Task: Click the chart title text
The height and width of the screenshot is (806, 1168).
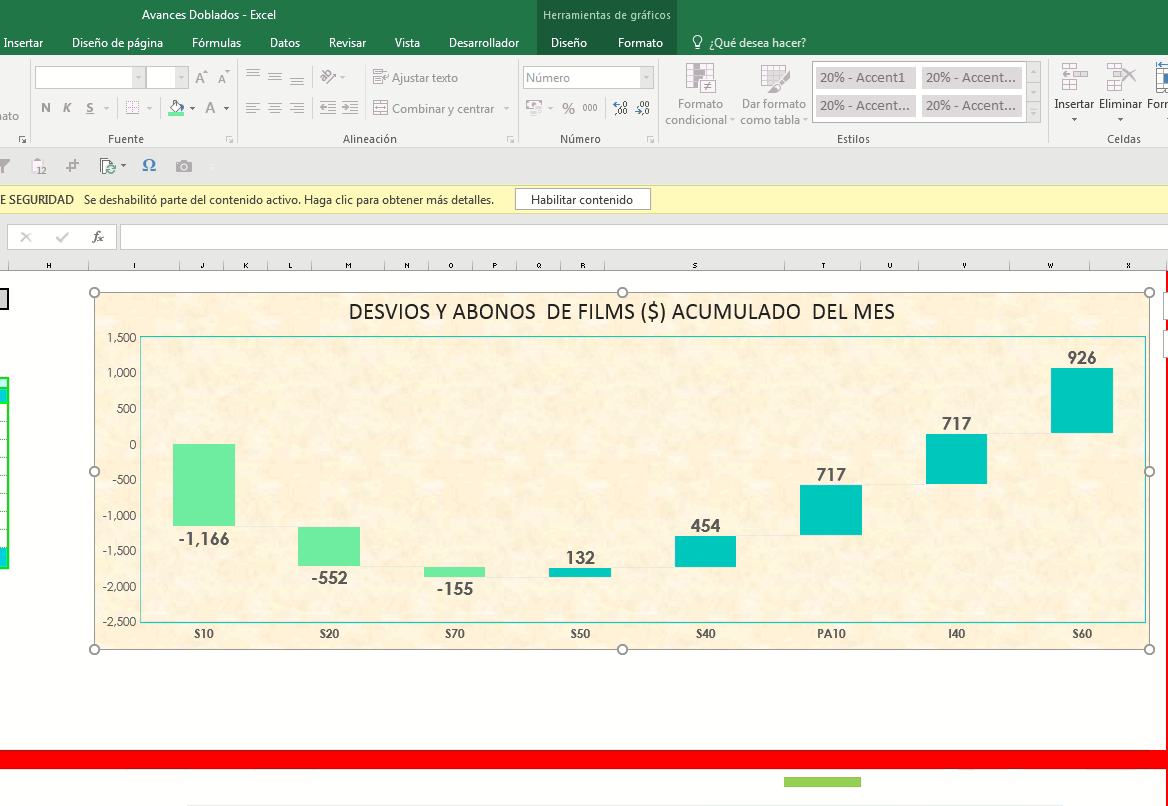Action: 621,312
